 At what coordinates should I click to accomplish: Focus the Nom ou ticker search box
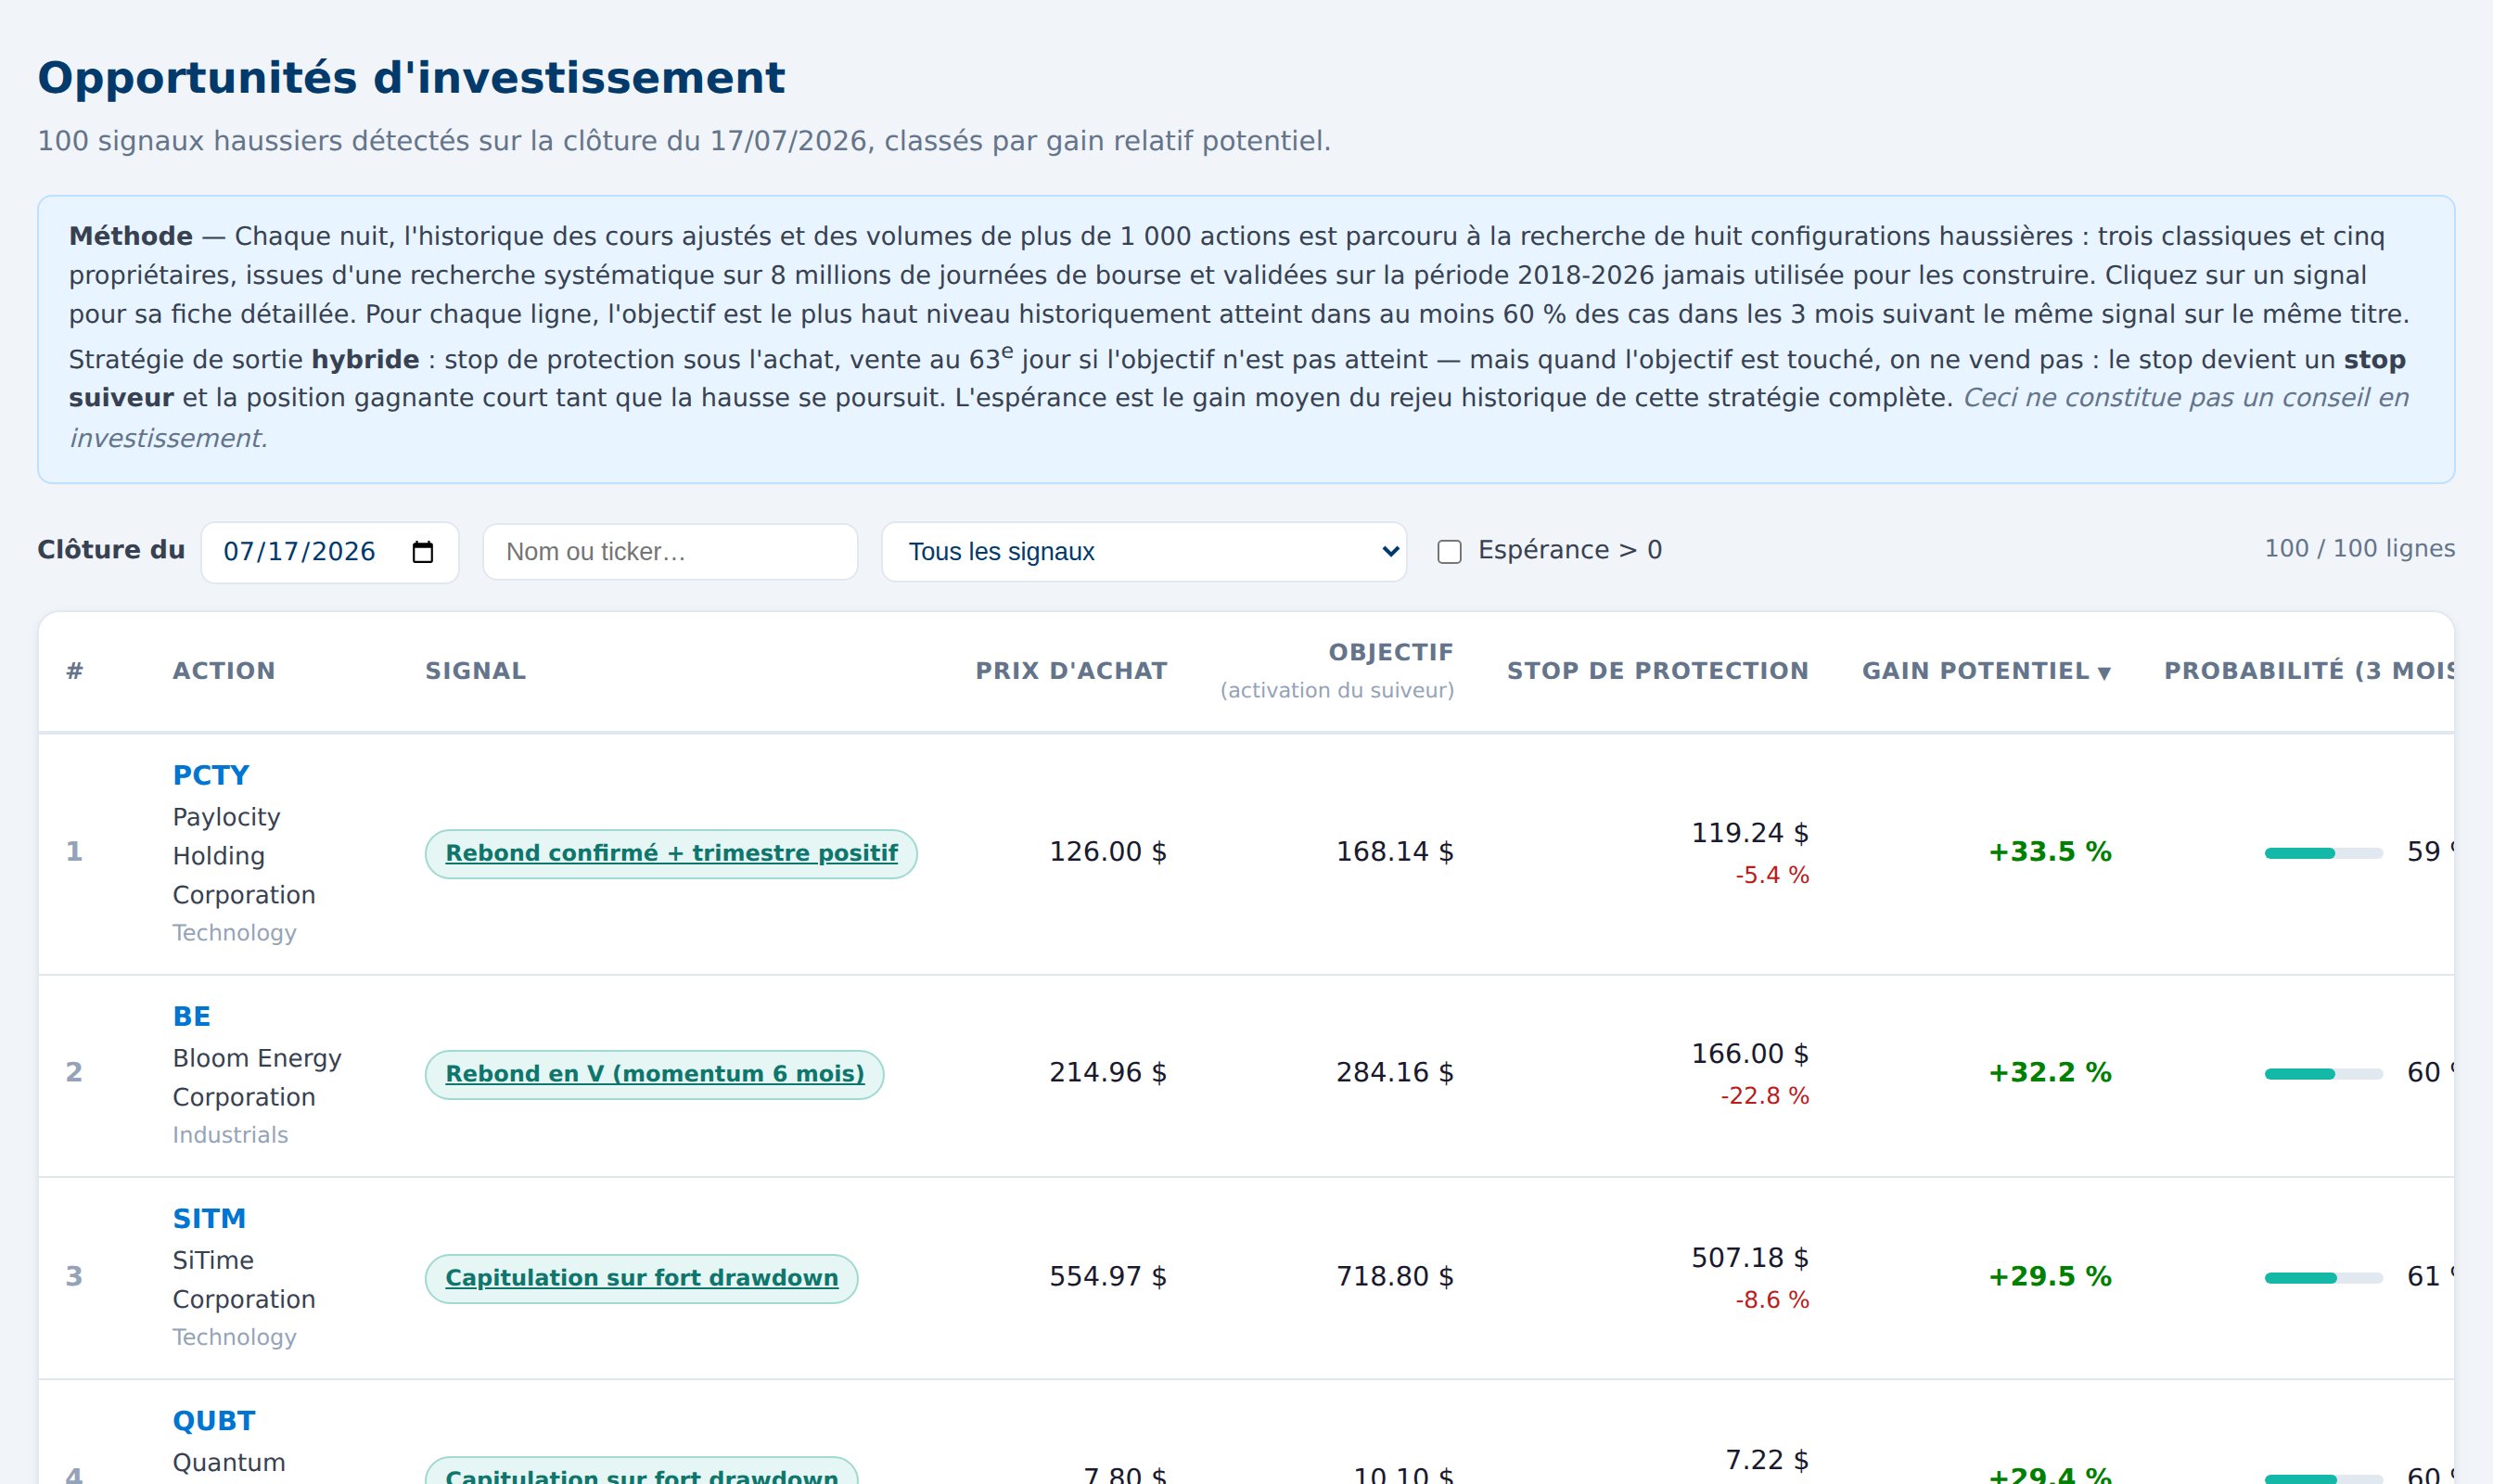pos(670,552)
